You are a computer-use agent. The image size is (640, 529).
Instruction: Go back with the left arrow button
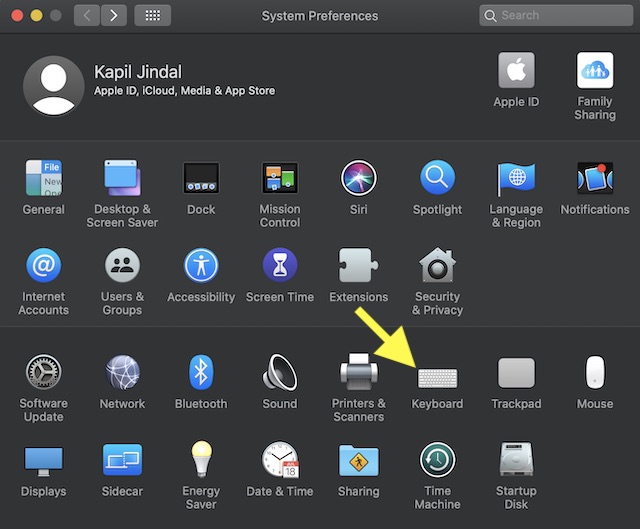[x=87, y=16]
